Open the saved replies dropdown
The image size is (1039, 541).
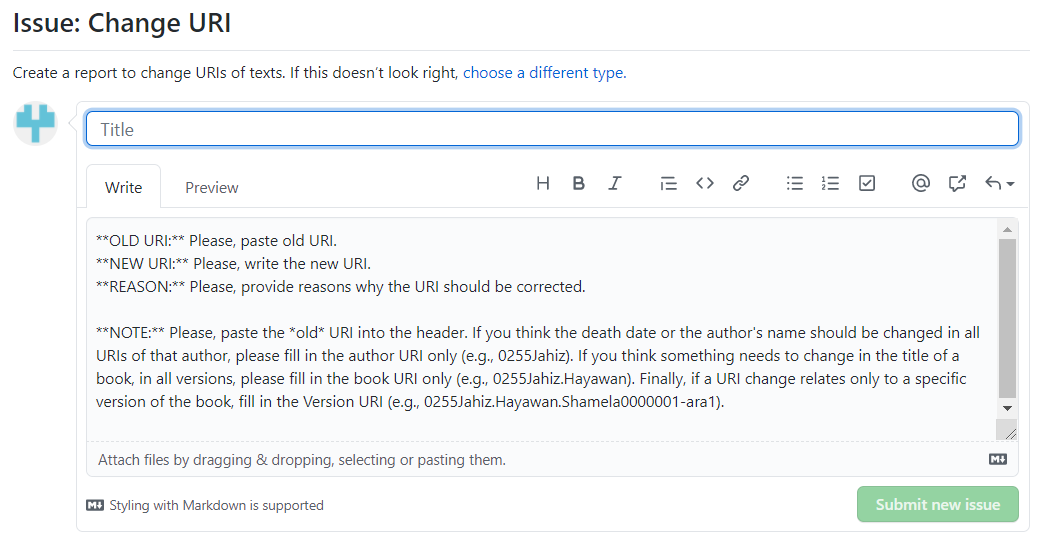(999, 183)
